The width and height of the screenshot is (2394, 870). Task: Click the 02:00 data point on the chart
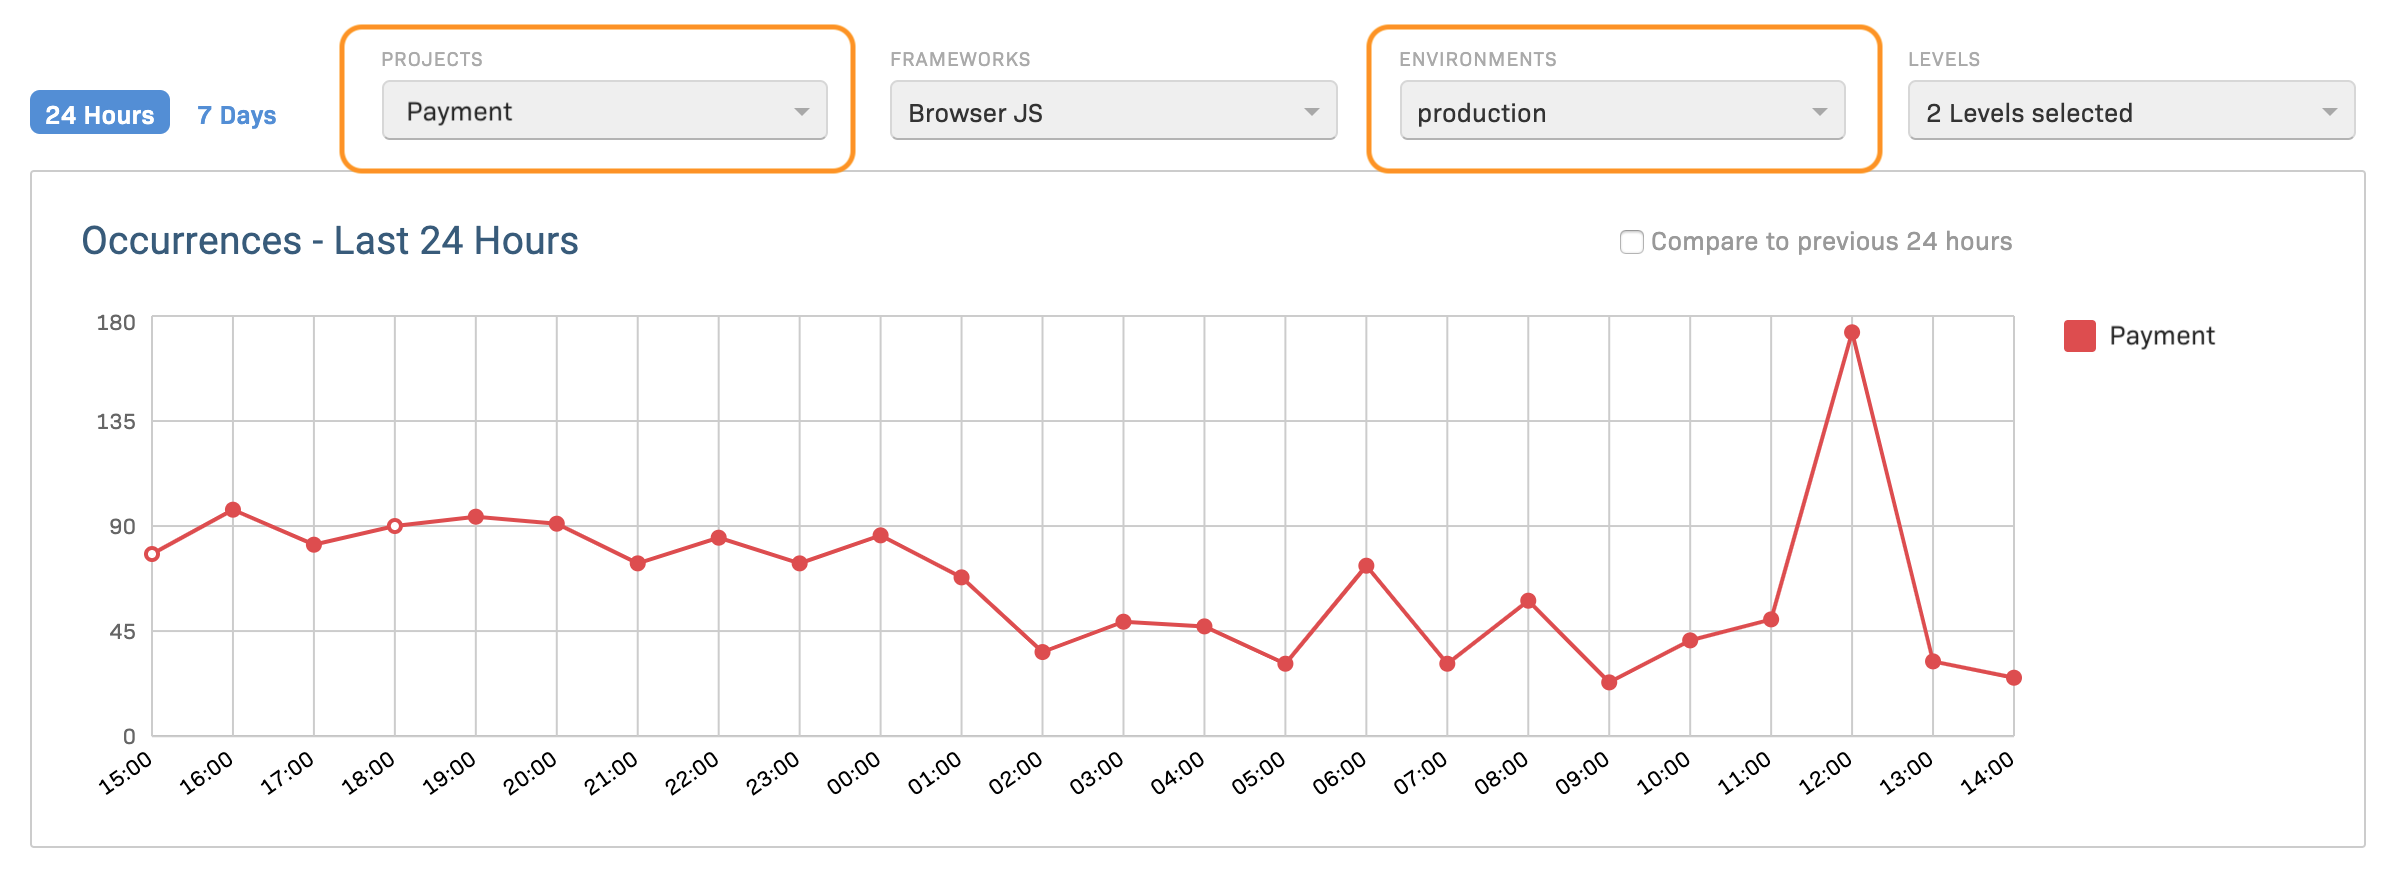click(1042, 652)
